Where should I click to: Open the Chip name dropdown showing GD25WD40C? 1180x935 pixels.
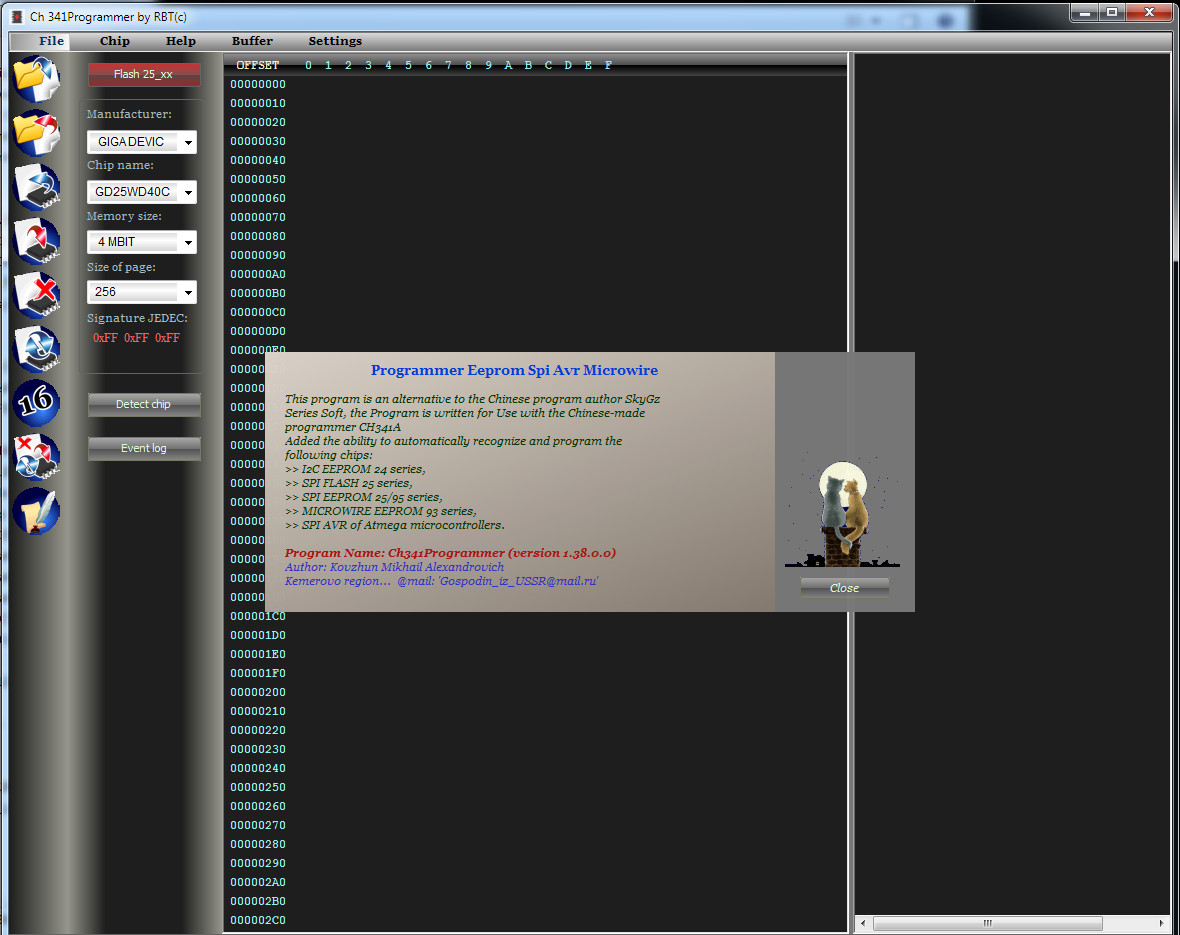coord(141,192)
